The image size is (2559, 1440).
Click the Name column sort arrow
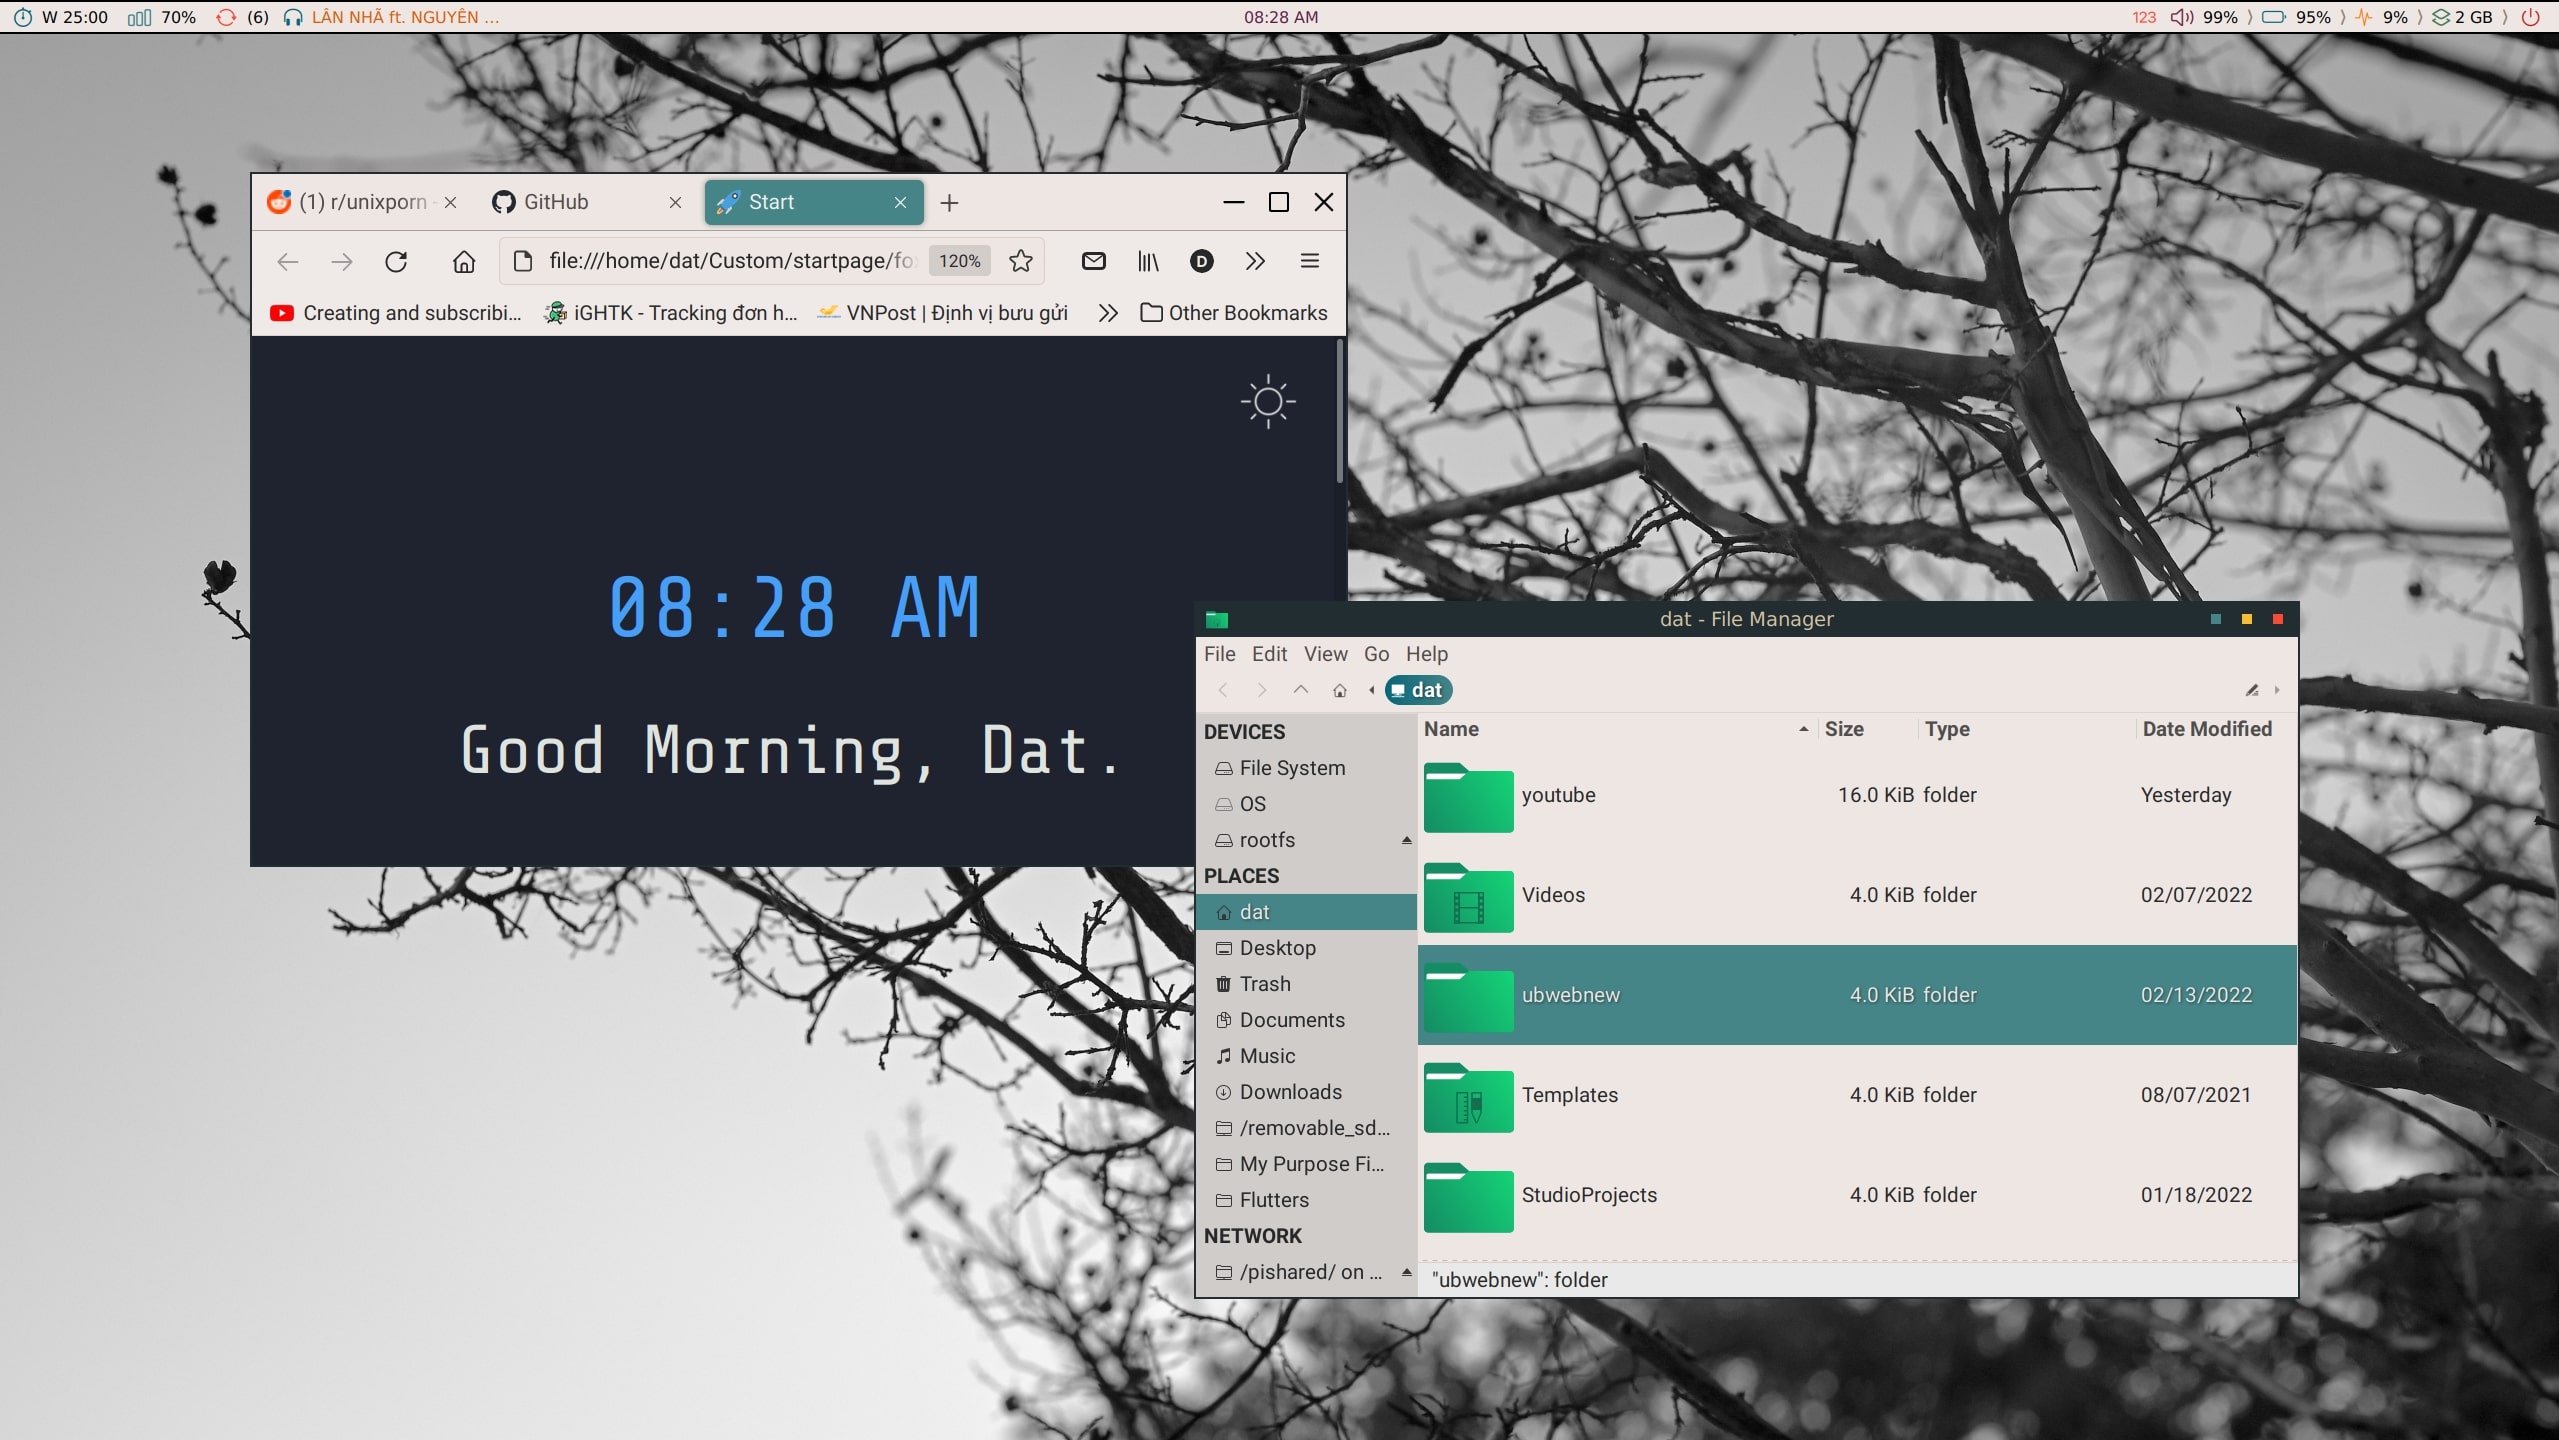pyautogui.click(x=1803, y=730)
